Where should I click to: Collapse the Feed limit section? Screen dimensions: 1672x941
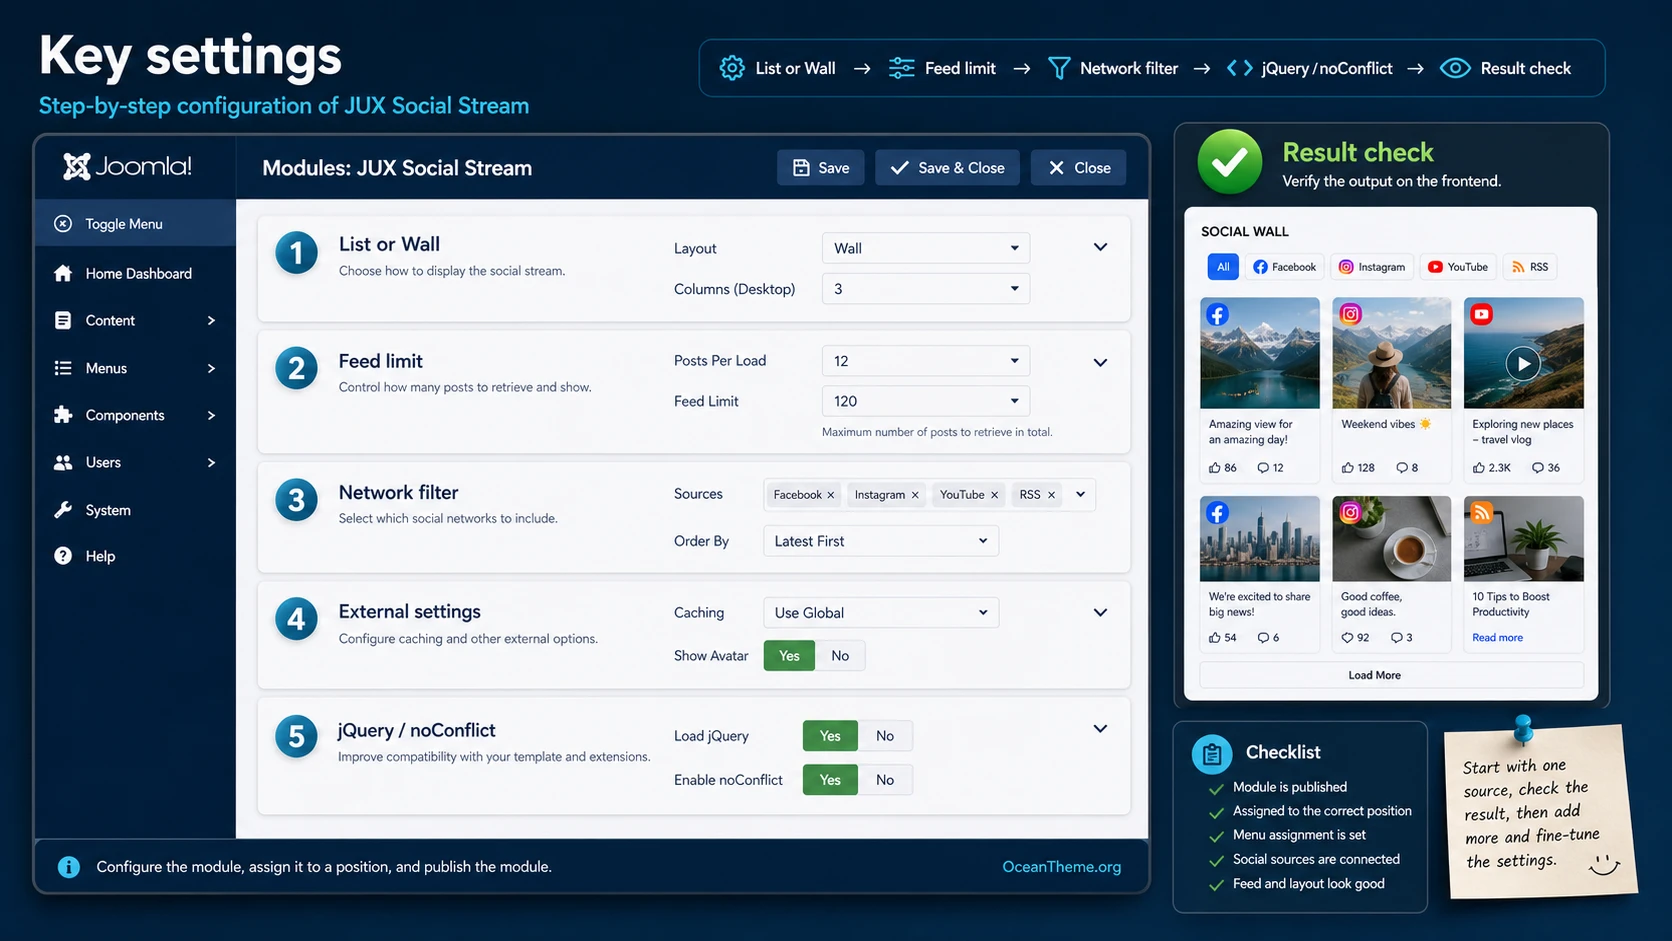[x=1100, y=363]
